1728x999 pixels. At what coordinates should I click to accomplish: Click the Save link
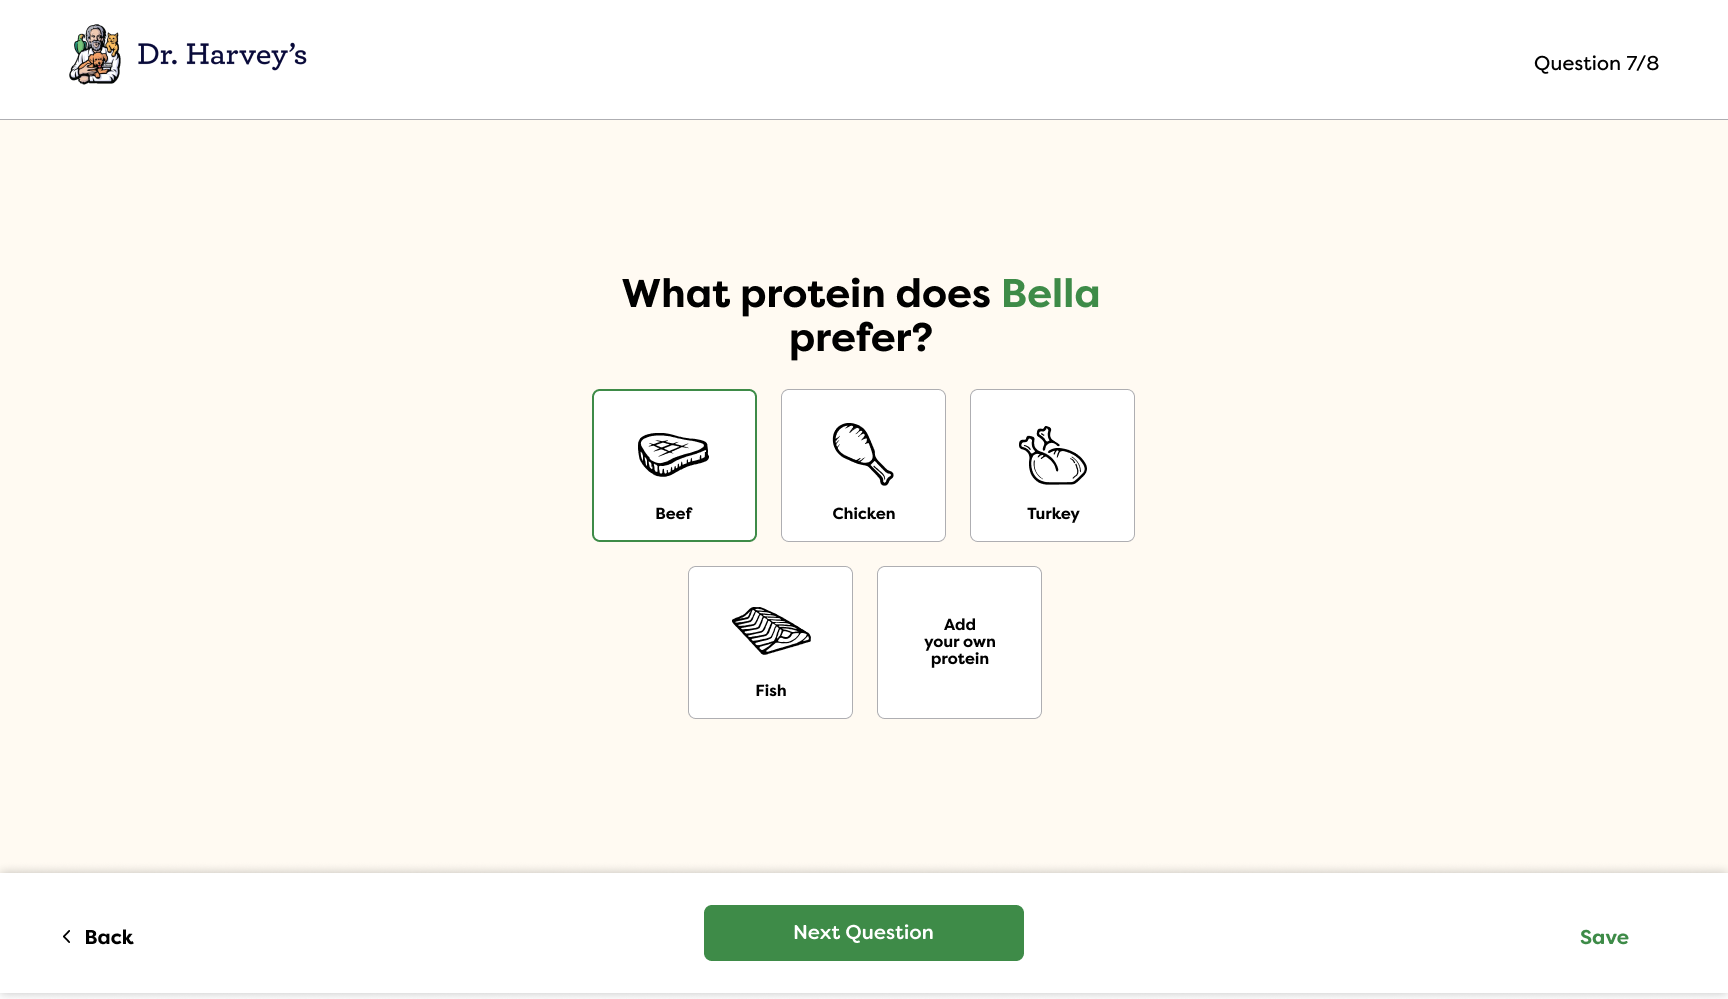(1604, 938)
